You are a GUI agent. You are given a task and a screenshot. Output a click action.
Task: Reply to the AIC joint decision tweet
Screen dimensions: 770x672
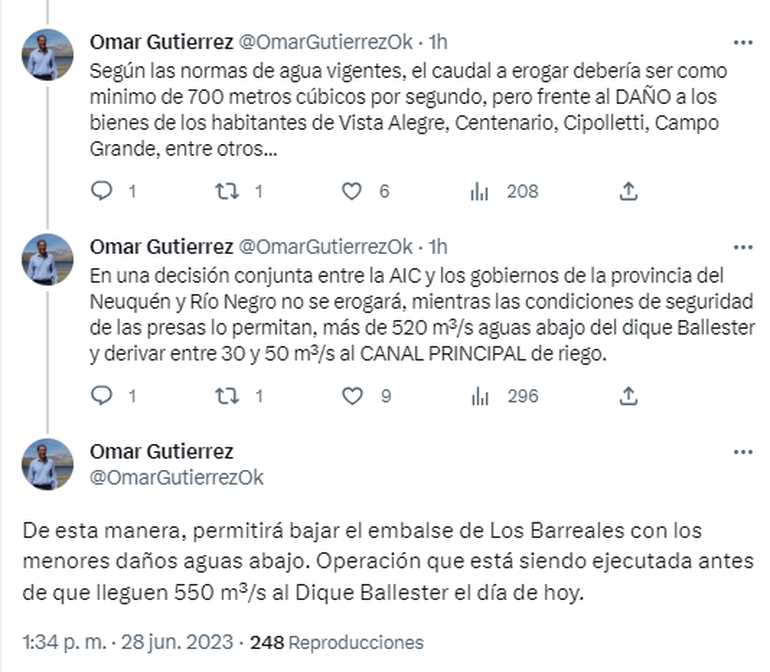pos(103,396)
